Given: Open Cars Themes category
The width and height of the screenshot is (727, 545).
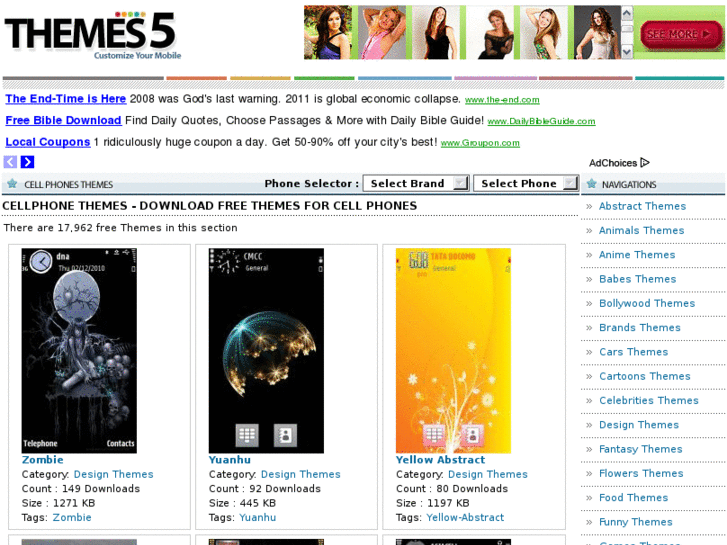Looking at the screenshot, I should [x=633, y=352].
